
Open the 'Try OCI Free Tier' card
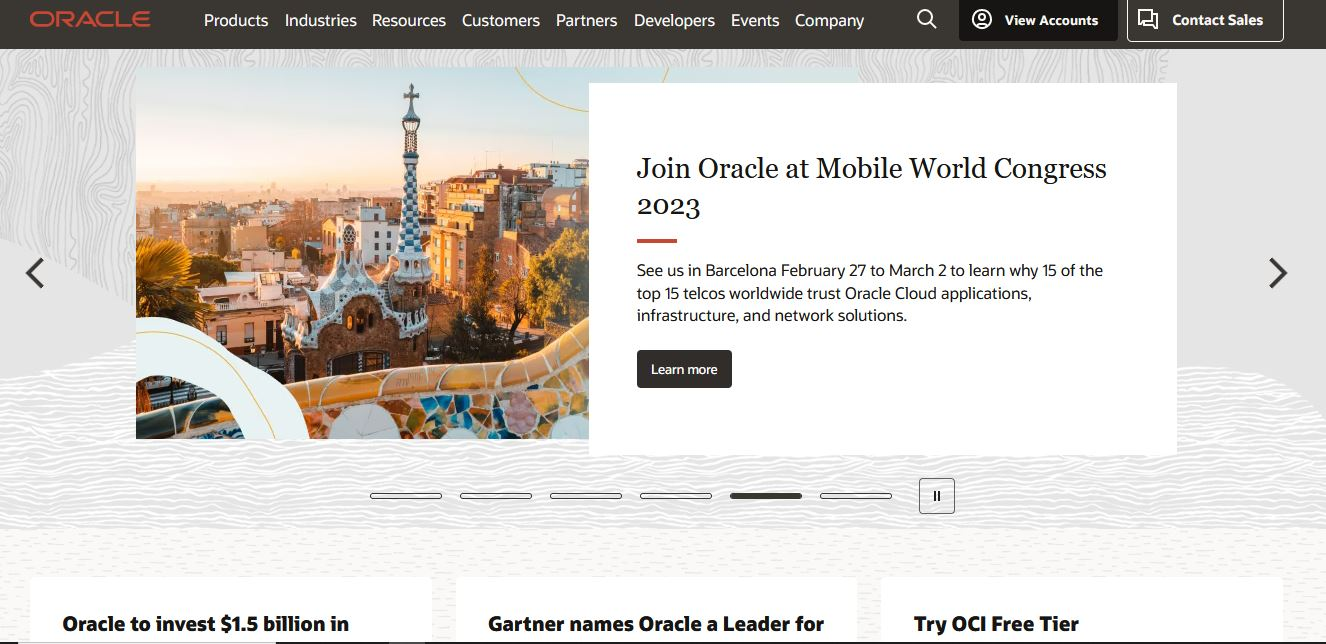1081,611
